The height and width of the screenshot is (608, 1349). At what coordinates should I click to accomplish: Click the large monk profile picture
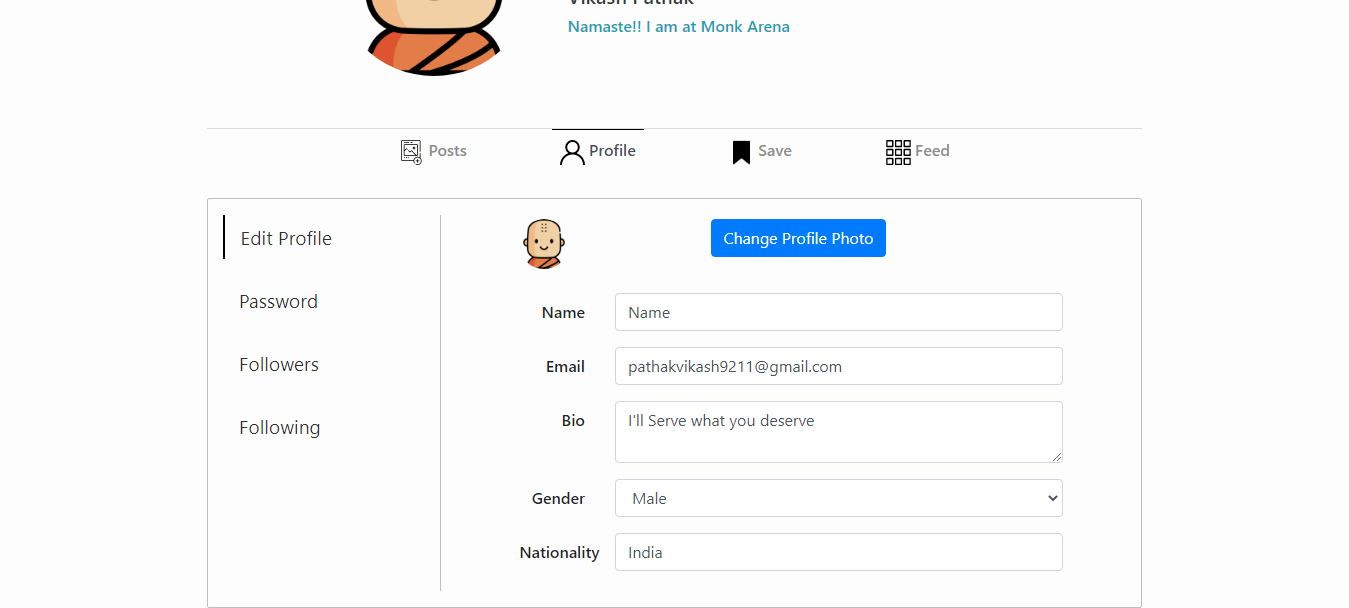[433, 37]
